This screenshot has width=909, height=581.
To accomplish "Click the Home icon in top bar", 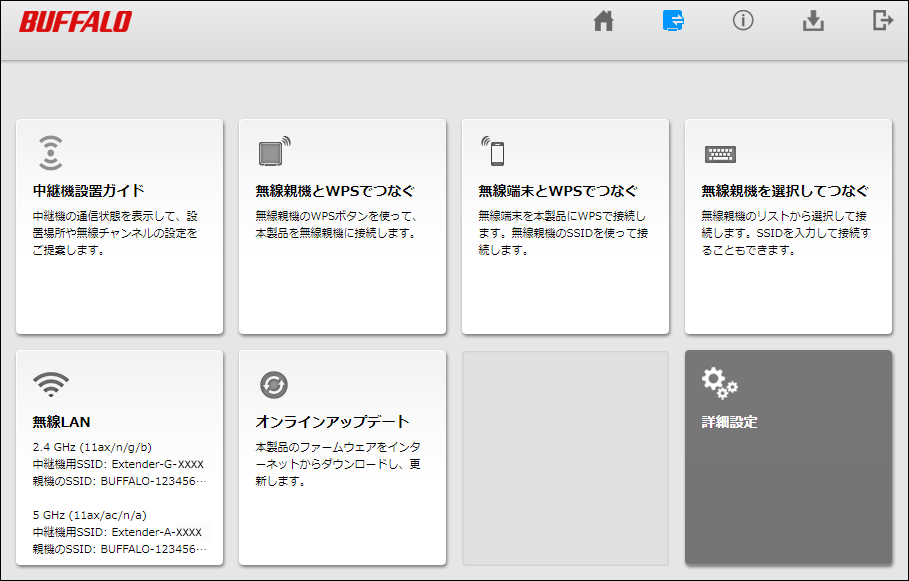I will tap(603, 21).
